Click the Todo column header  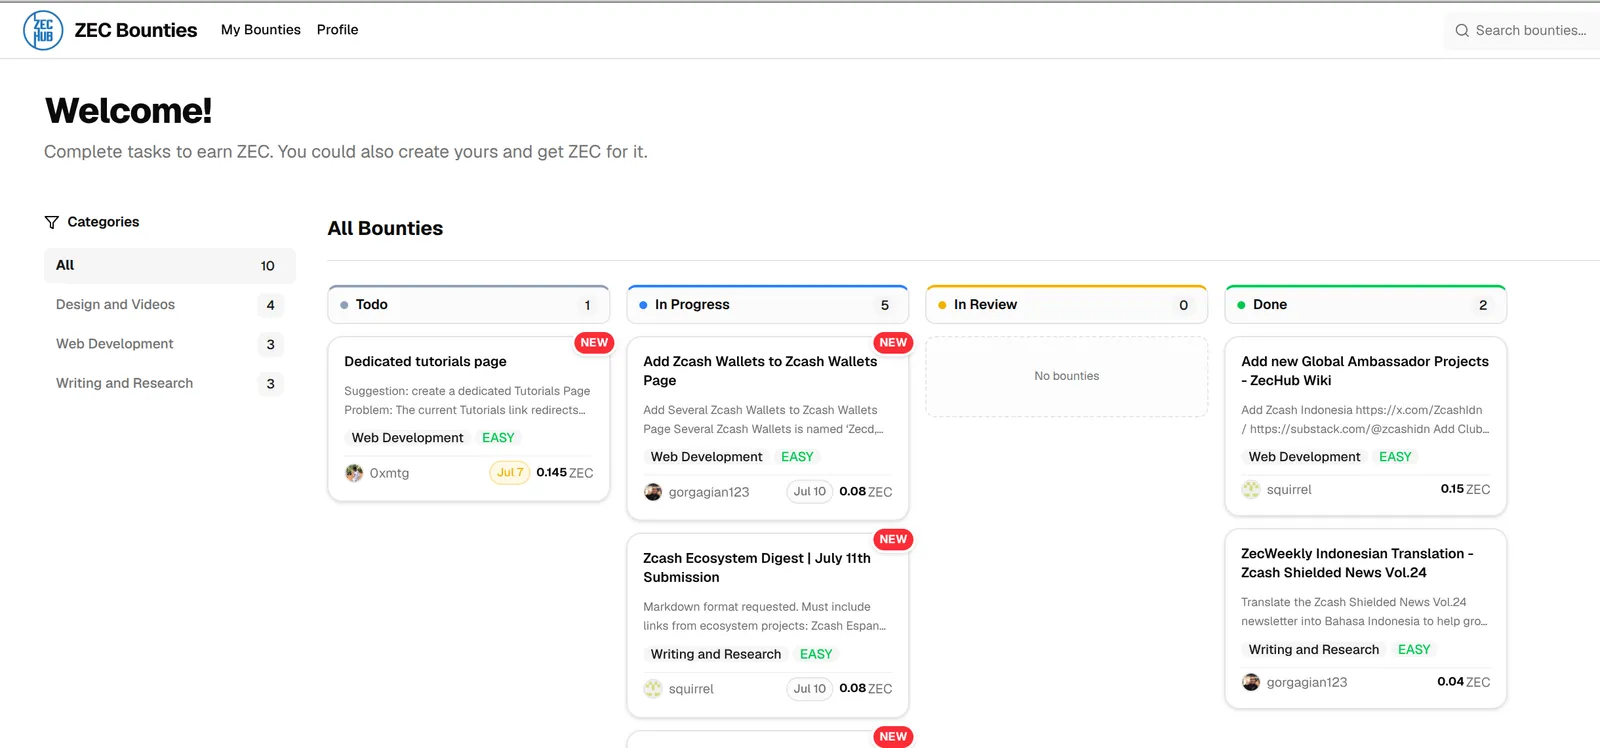469,305
